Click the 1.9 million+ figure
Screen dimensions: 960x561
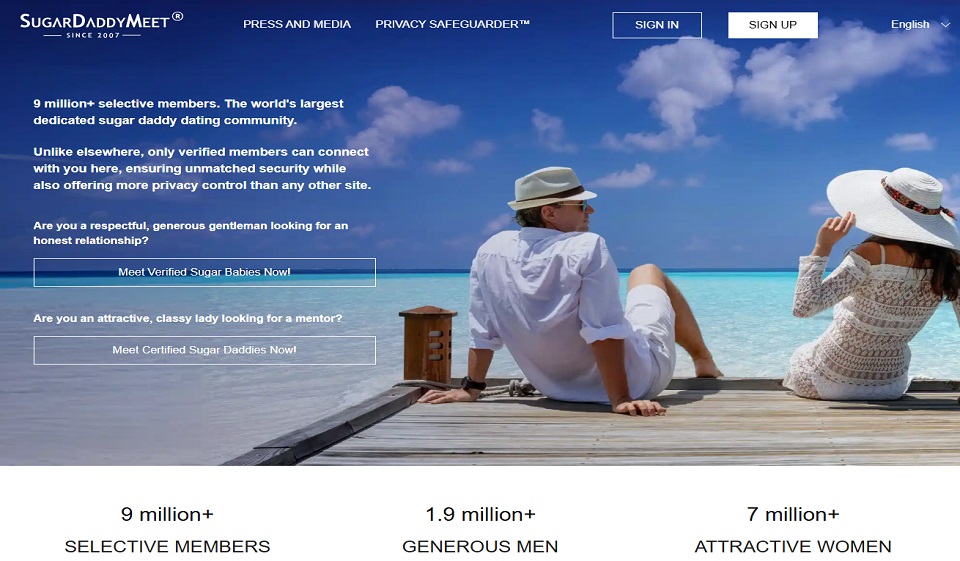click(x=481, y=514)
